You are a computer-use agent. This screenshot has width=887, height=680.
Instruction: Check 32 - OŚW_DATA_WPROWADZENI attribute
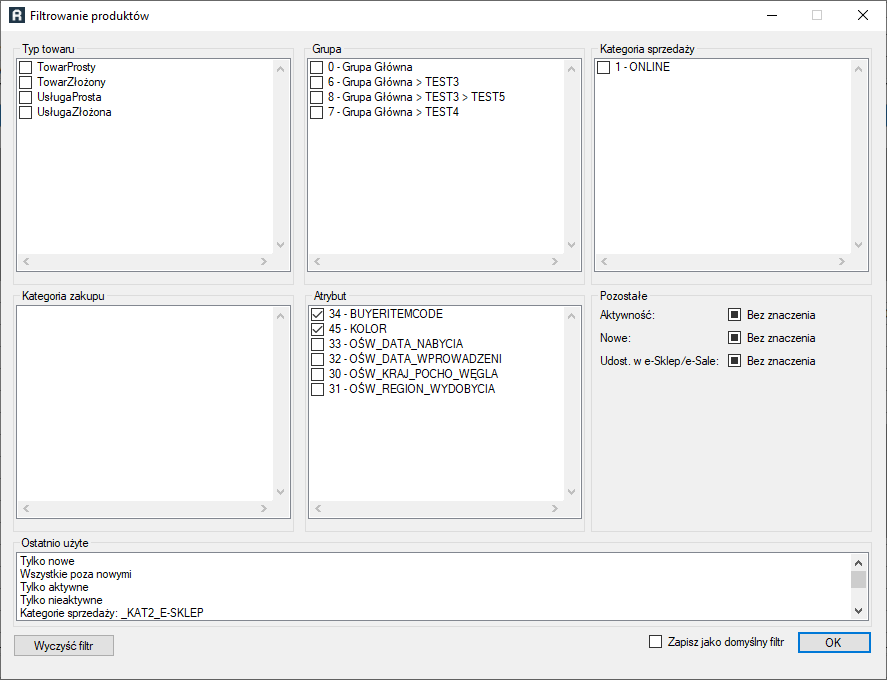click(x=317, y=359)
